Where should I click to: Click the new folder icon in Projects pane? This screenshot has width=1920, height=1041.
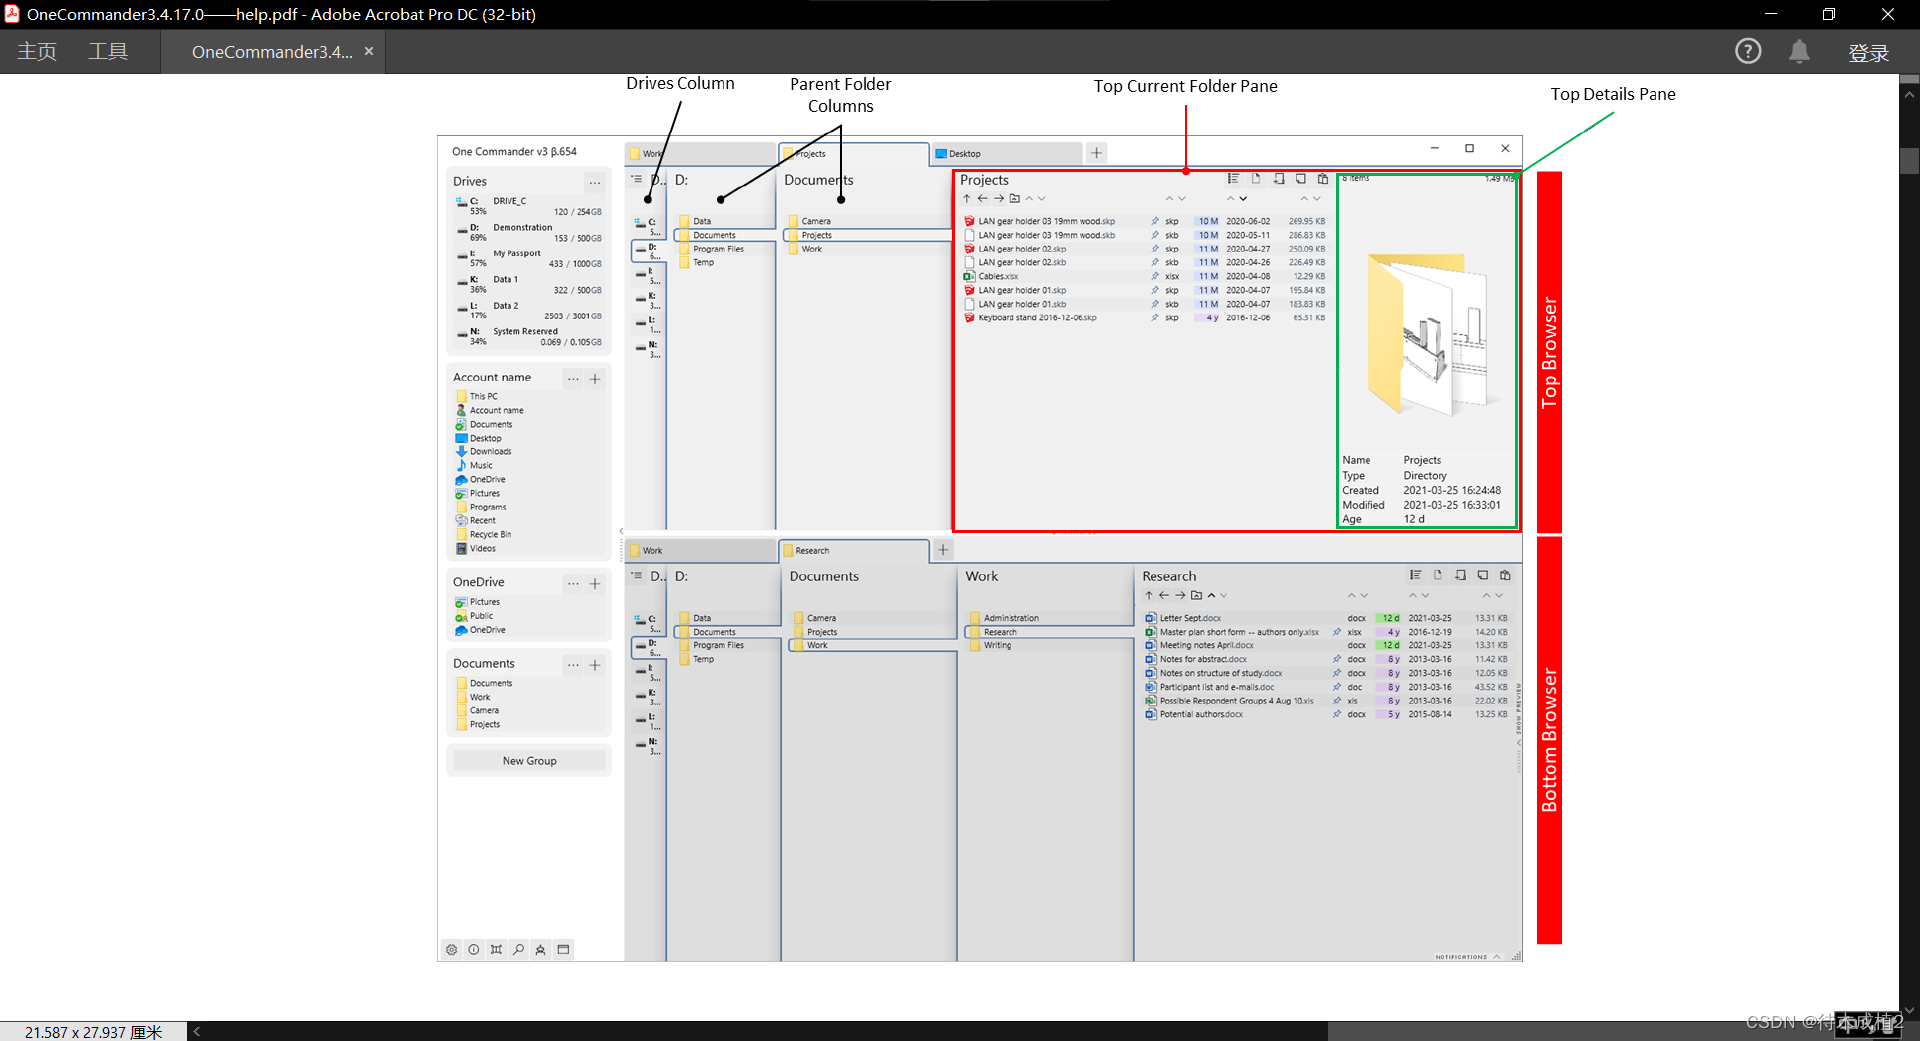coord(1015,199)
